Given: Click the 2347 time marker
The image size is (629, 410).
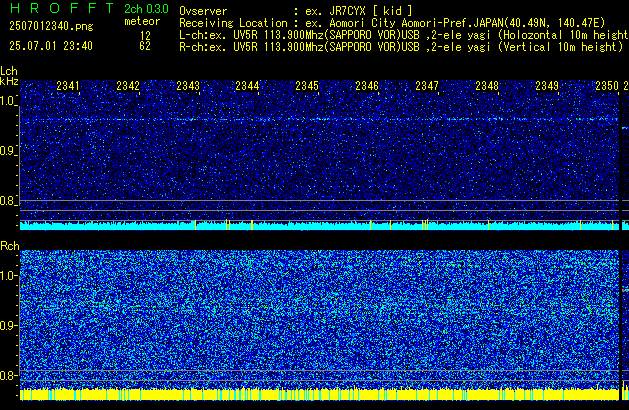Looking at the screenshot, I should 427,86.
